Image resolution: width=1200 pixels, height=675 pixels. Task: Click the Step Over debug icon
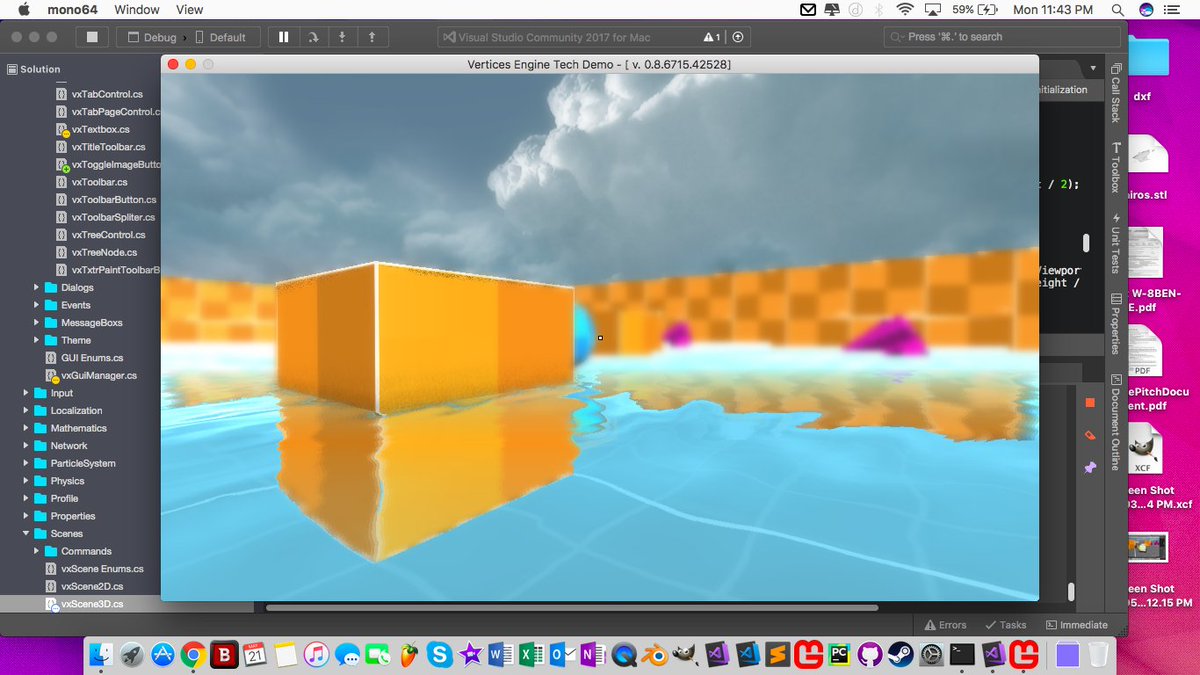pos(313,37)
